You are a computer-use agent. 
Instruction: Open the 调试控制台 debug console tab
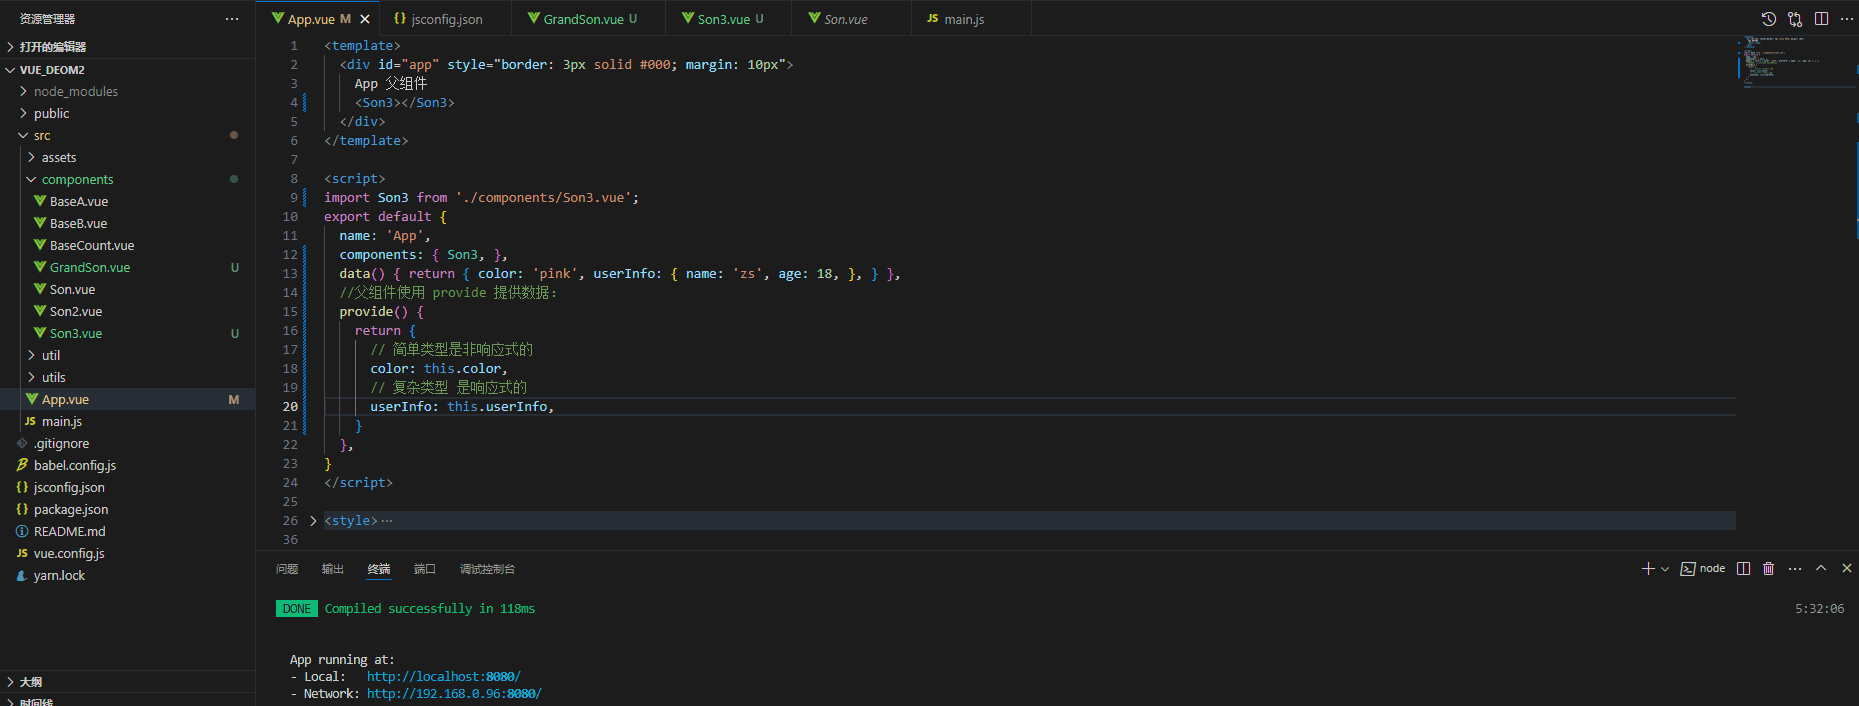pyautogui.click(x=487, y=569)
